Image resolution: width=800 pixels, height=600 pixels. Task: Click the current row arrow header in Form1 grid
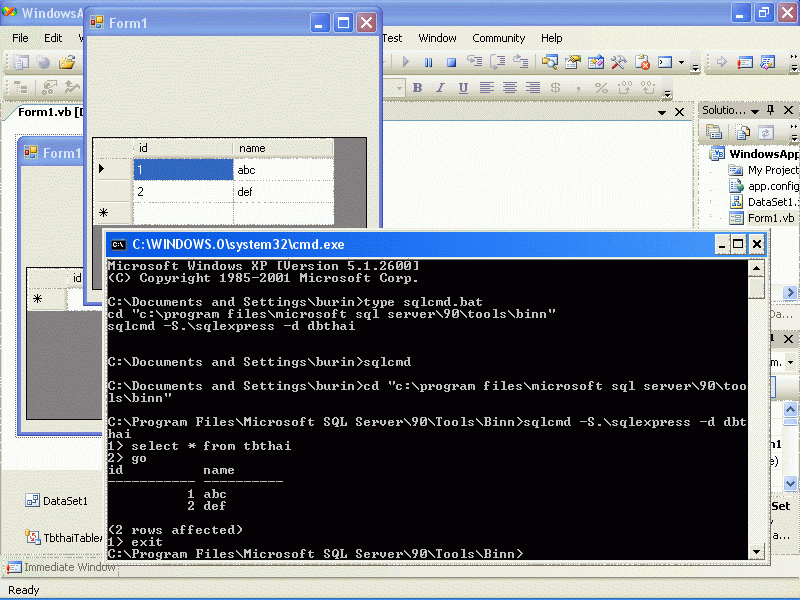click(113, 169)
